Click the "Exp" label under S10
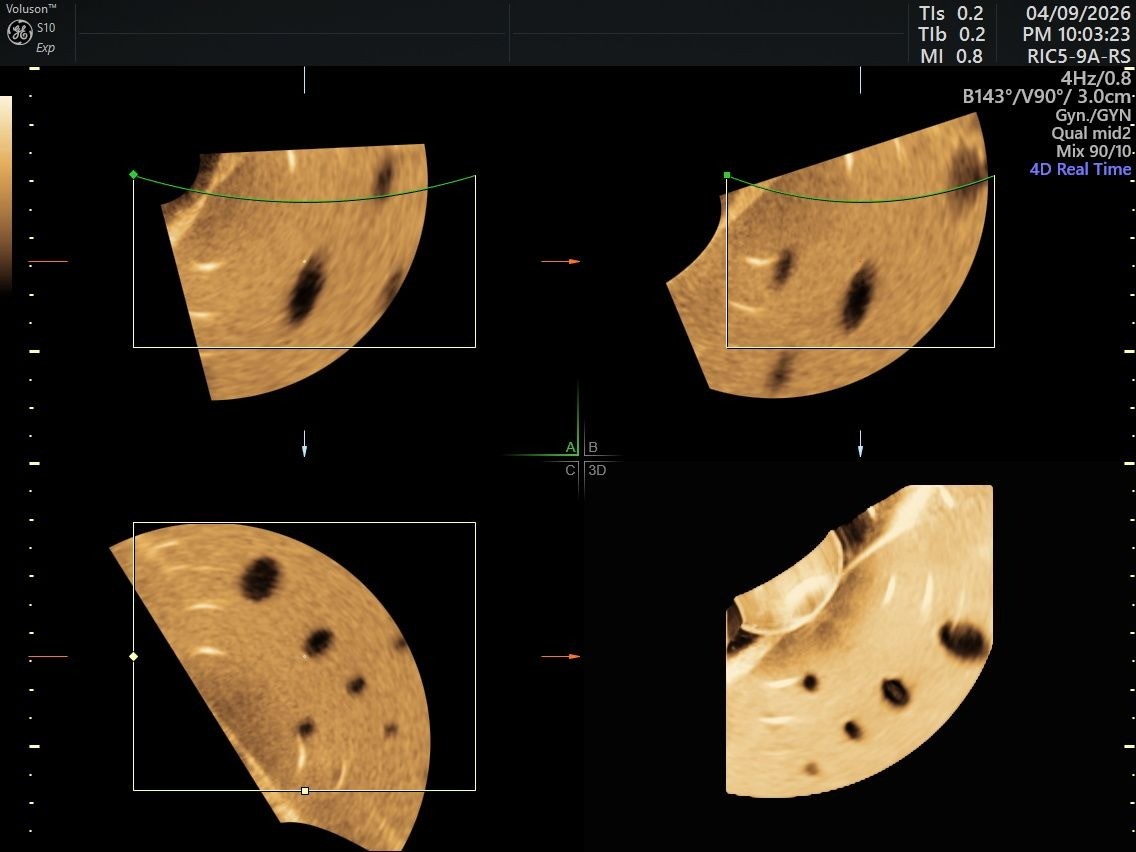The height and width of the screenshot is (852, 1136). [x=46, y=48]
